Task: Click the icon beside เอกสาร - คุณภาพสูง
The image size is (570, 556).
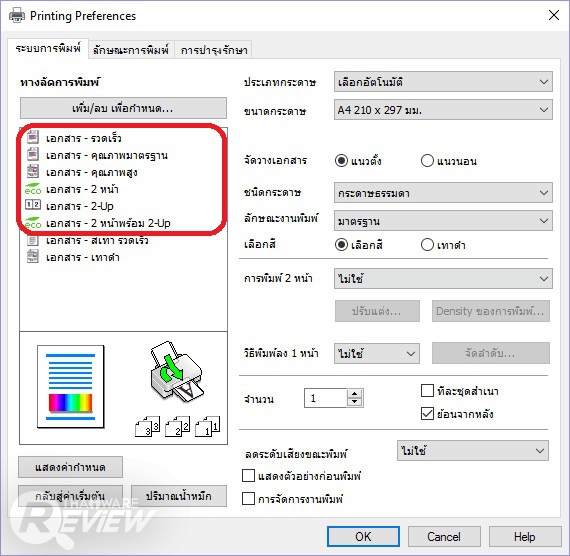Action: pos(33,172)
